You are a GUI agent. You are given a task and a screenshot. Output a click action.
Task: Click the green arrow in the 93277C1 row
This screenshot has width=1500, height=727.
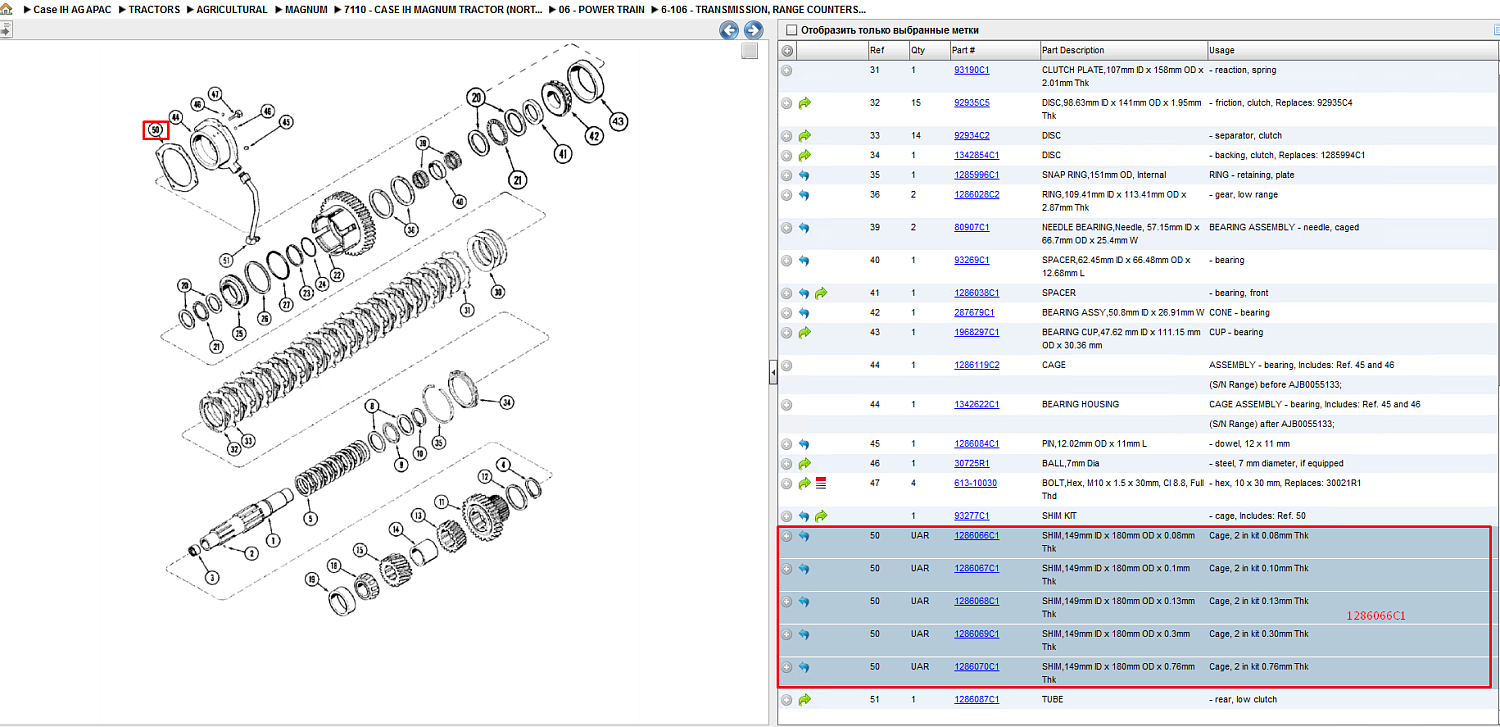point(821,517)
